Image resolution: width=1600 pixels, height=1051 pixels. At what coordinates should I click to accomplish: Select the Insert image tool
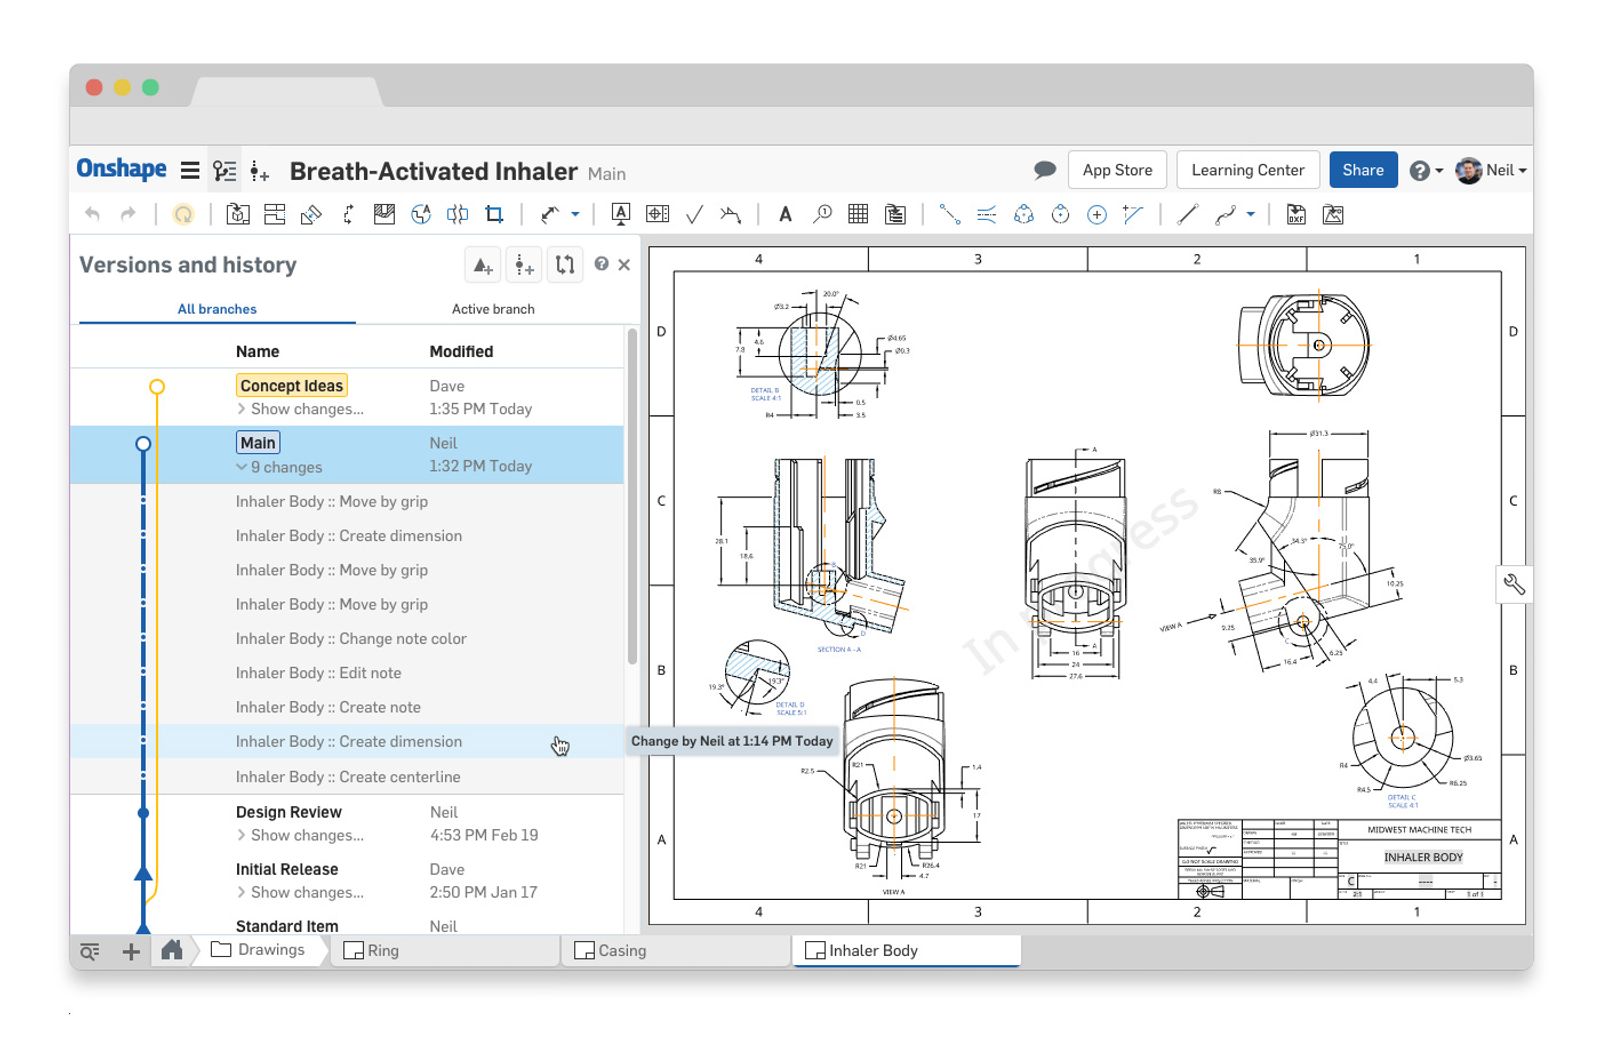click(1332, 215)
